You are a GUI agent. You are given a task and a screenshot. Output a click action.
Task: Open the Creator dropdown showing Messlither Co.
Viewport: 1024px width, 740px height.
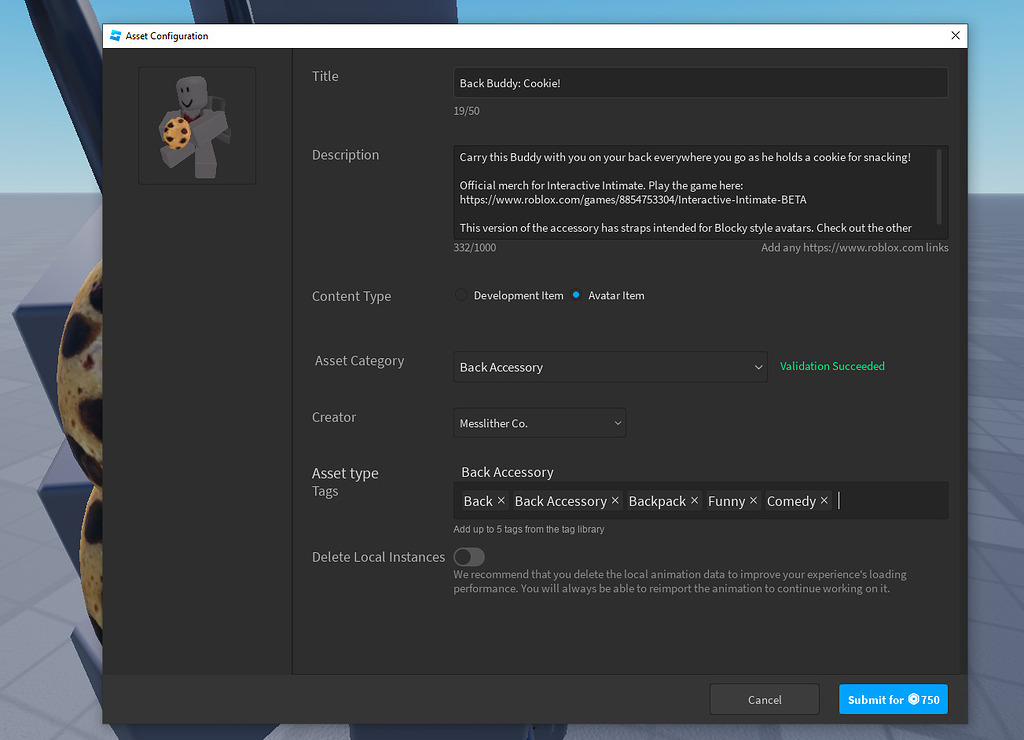(x=540, y=422)
